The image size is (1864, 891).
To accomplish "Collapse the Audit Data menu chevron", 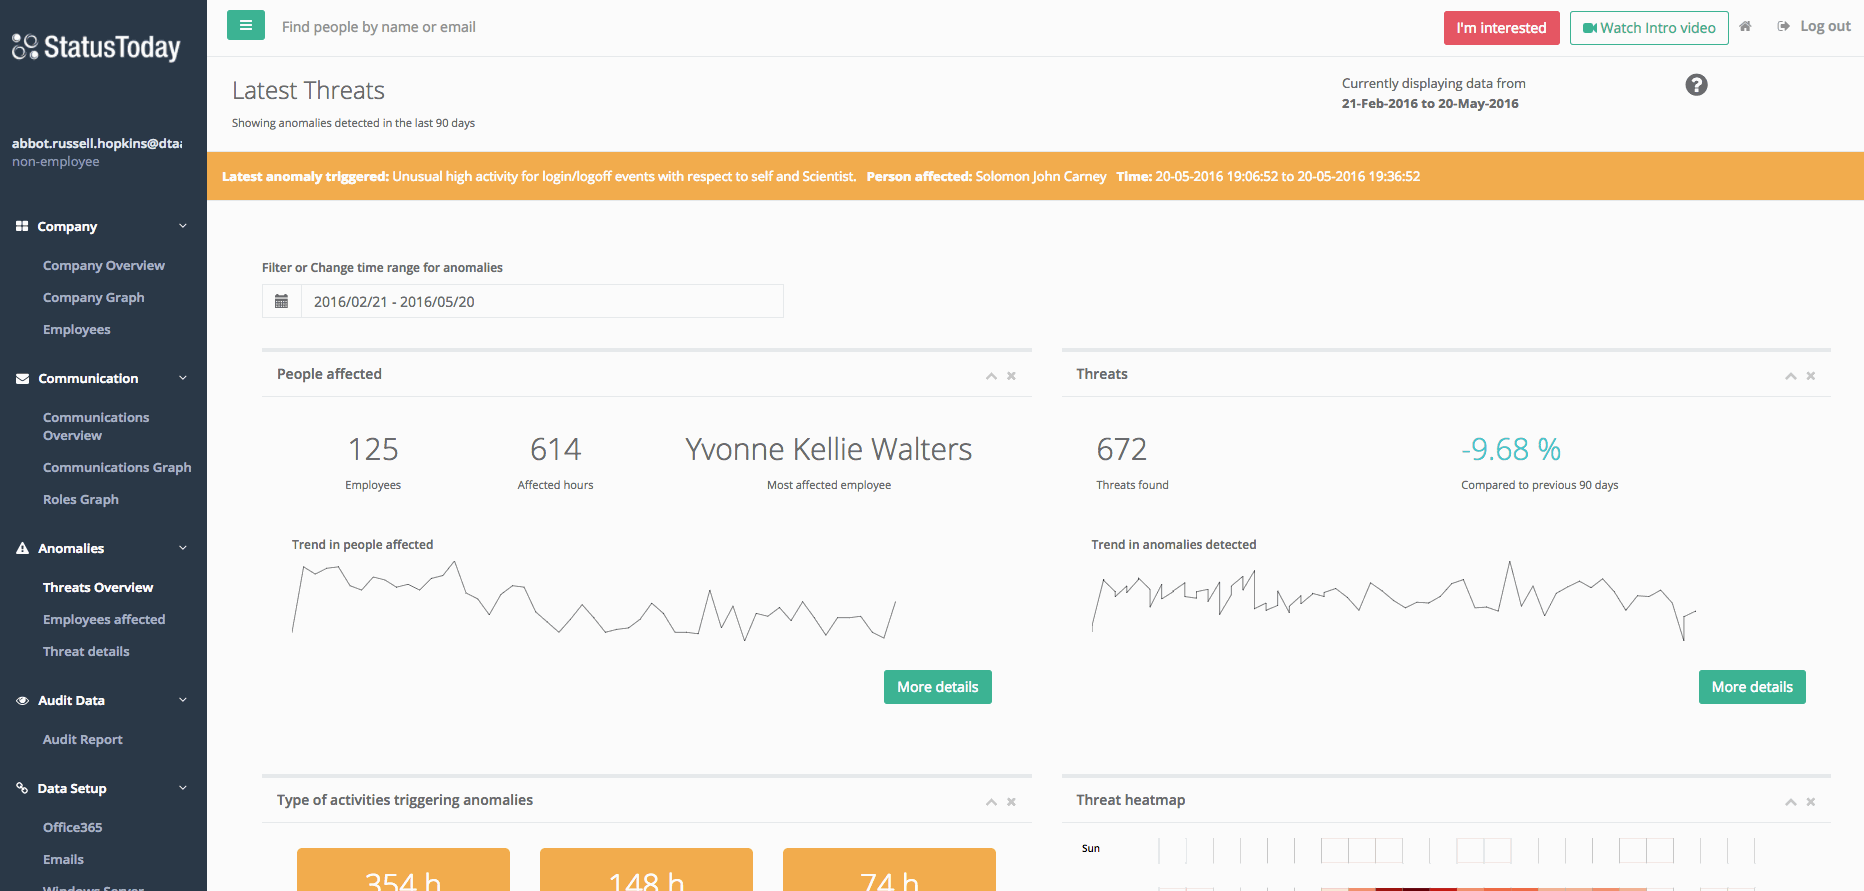I will coord(183,700).
